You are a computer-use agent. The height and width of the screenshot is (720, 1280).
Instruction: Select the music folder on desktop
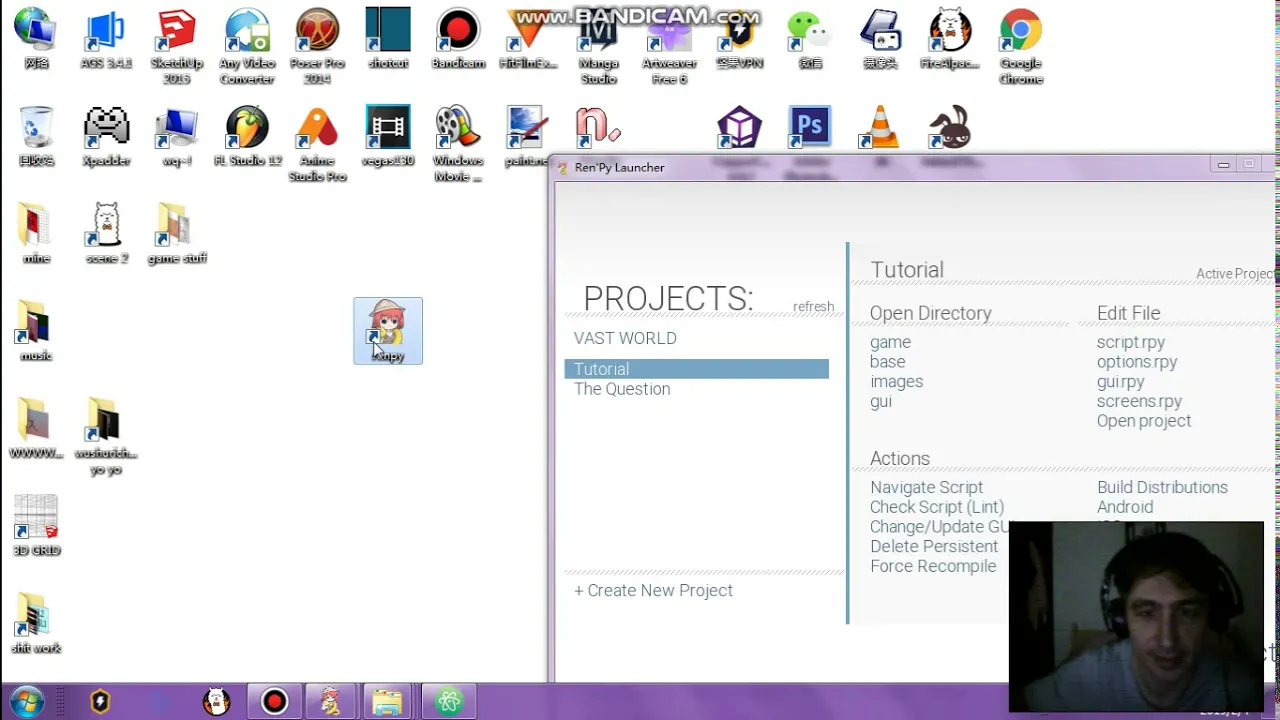pyautogui.click(x=36, y=331)
